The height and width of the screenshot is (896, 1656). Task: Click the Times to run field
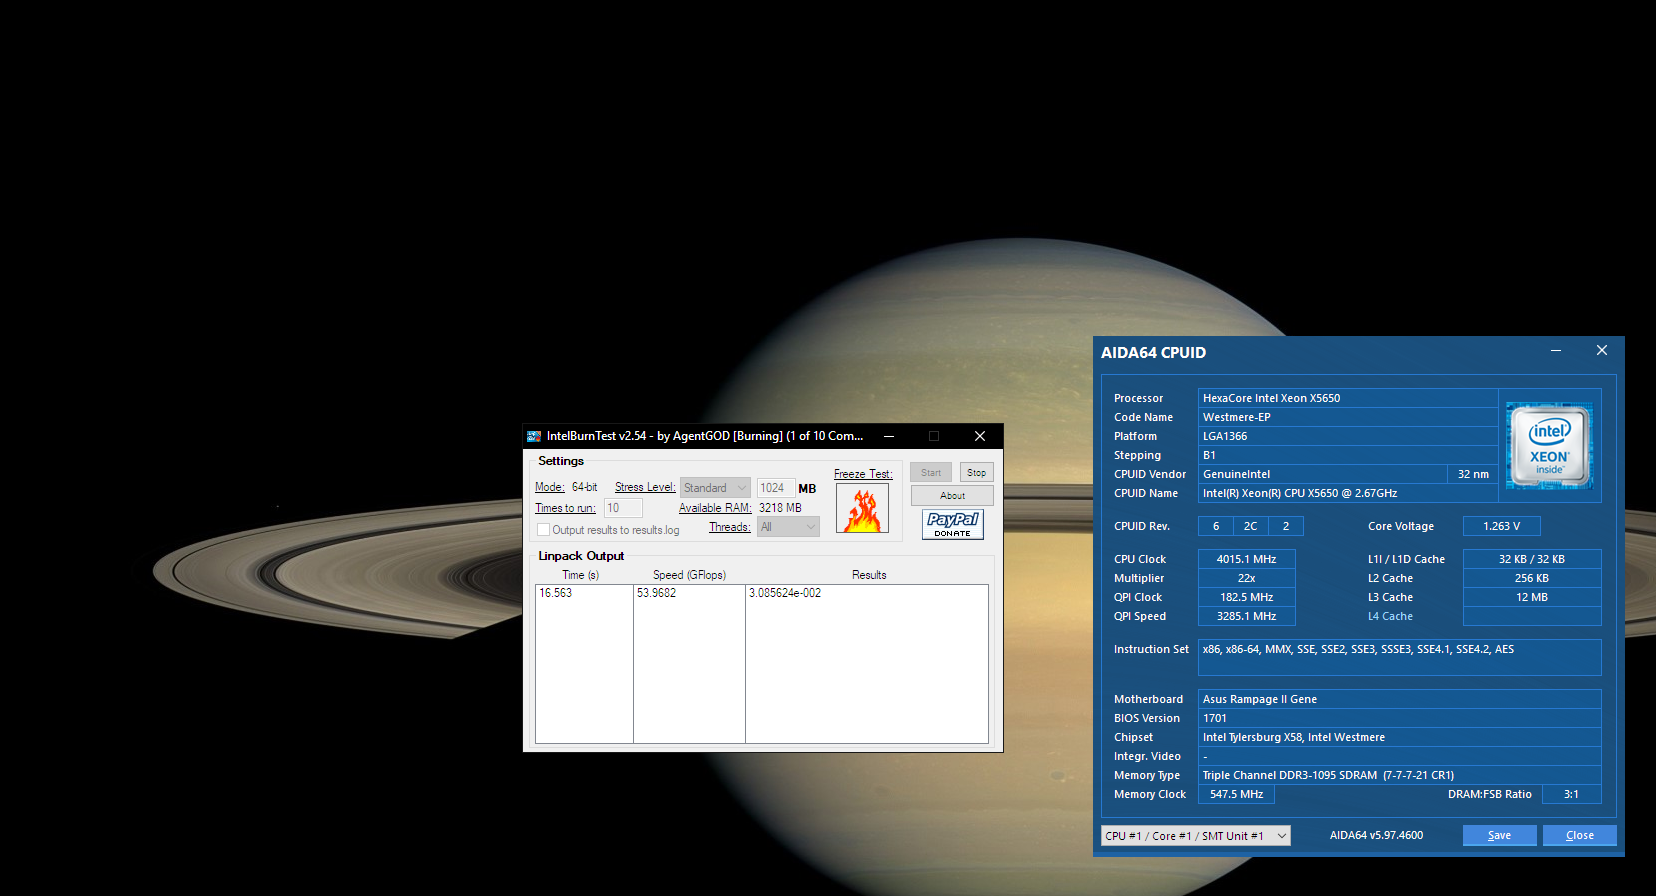(623, 508)
